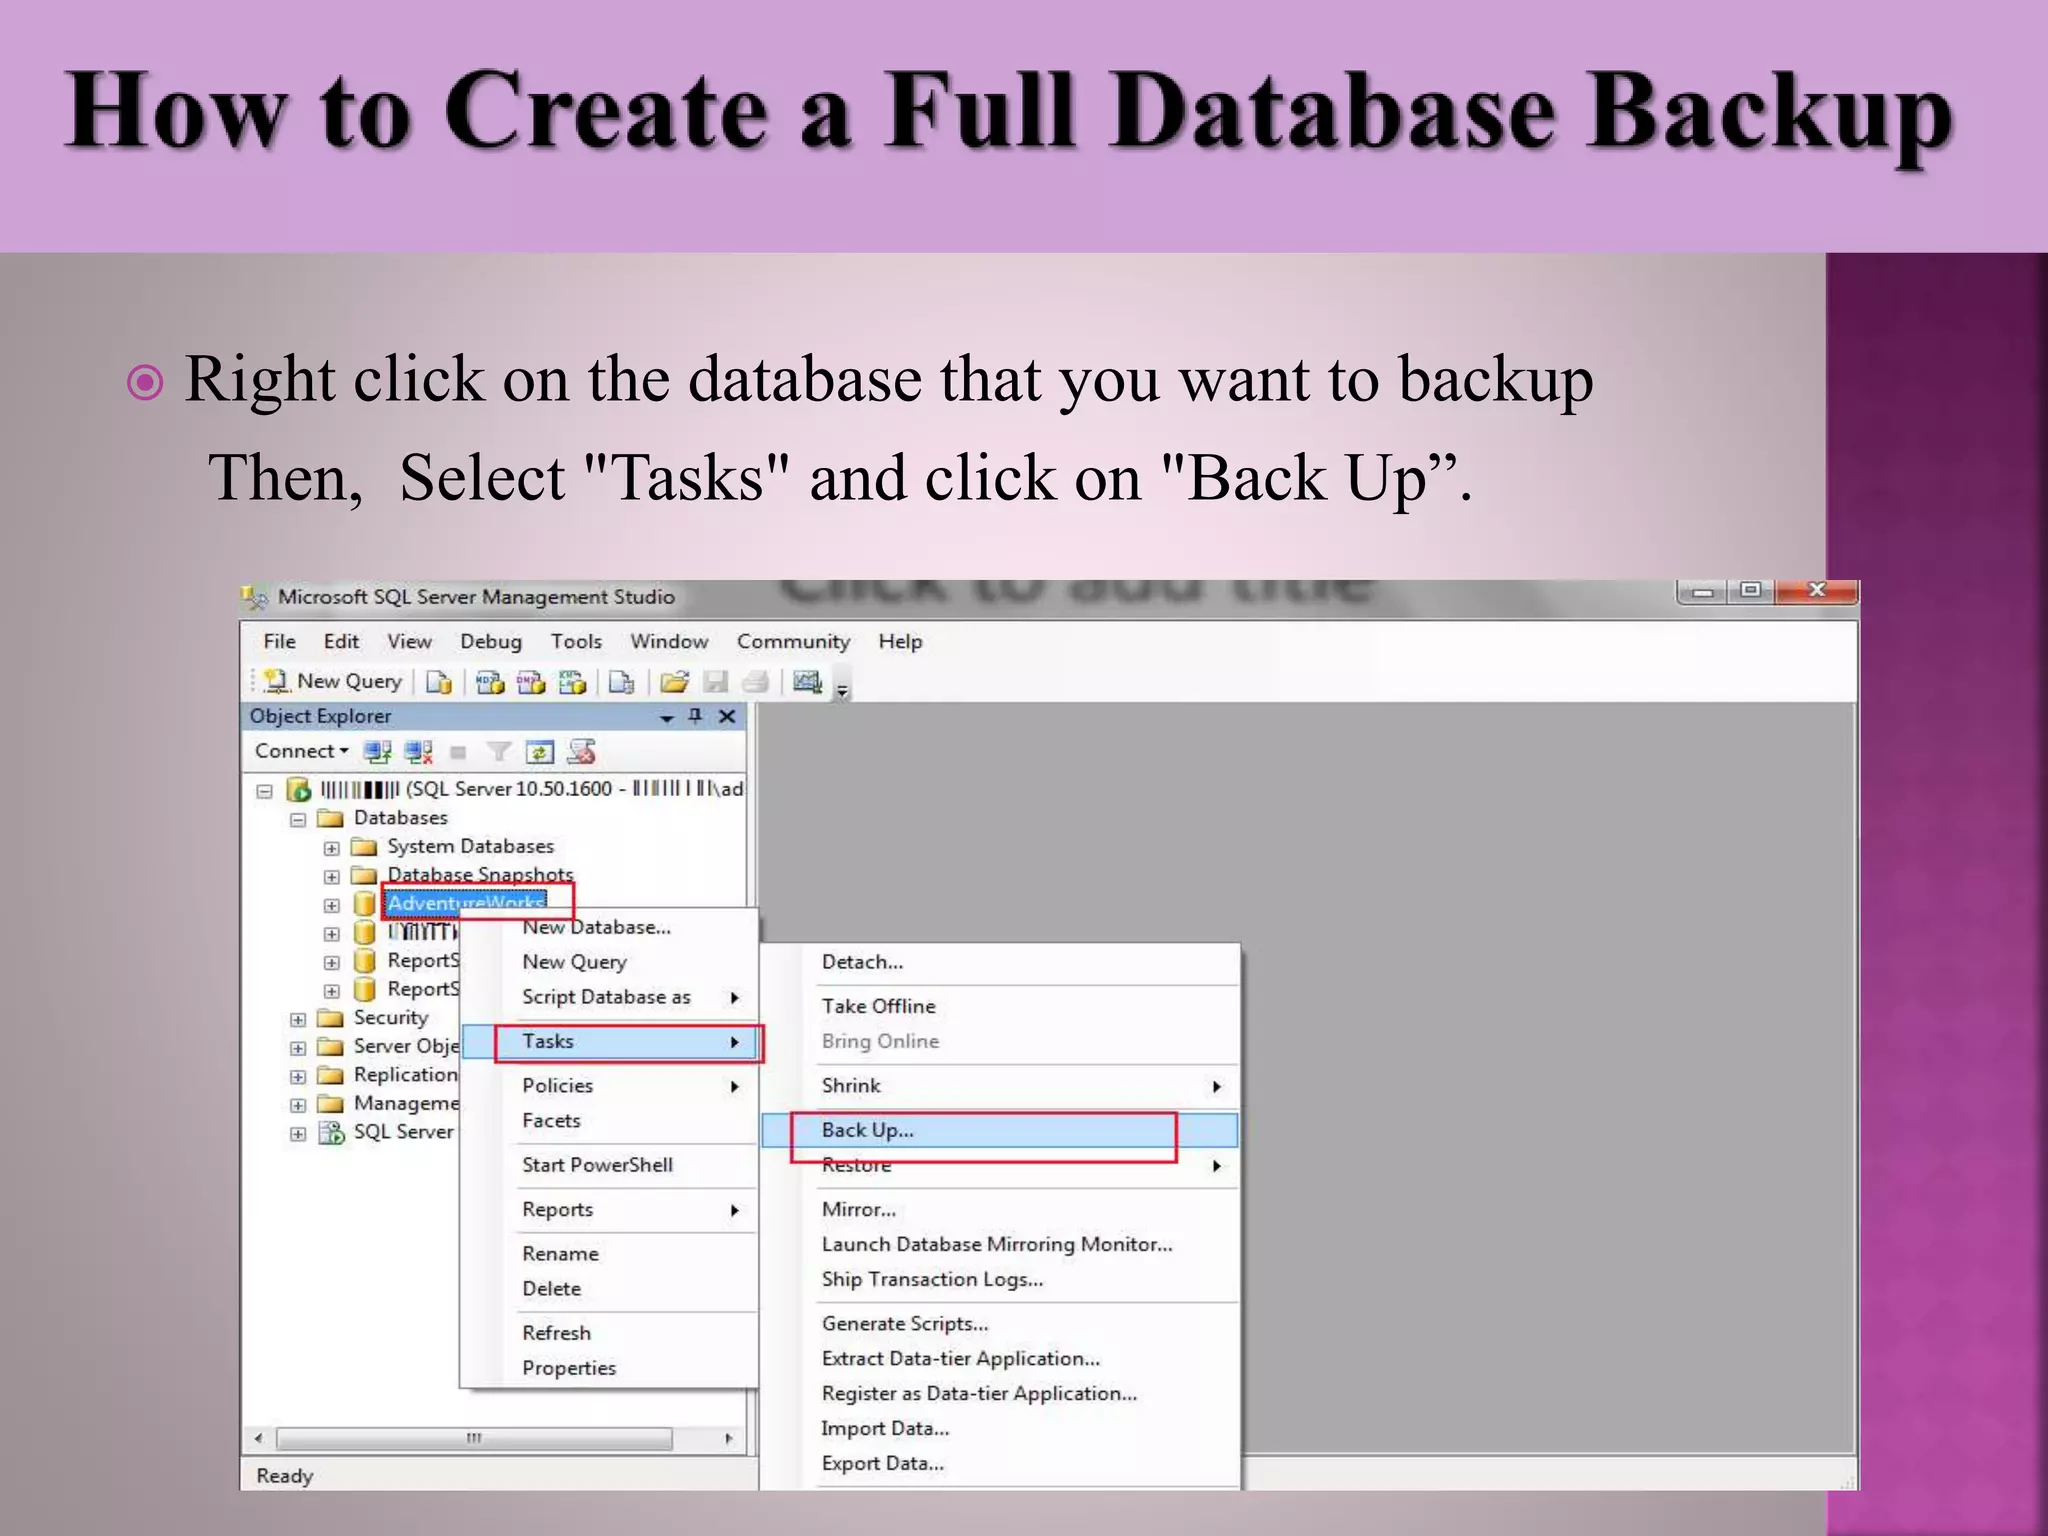This screenshot has height=1536, width=2048.
Task: Expand the Security folder node
Action: pos(298,1019)
